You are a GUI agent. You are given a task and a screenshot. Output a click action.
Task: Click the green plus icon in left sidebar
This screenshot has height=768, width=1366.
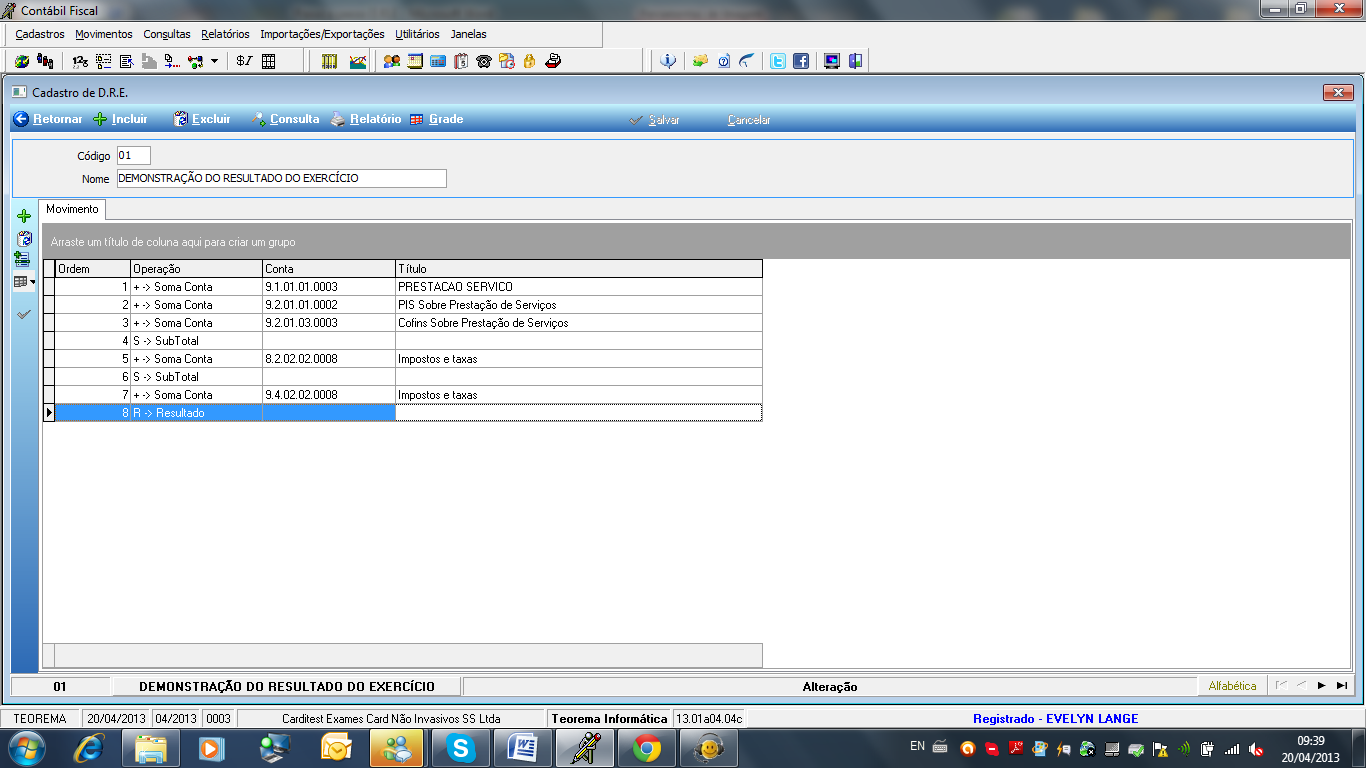[x=25, y=216]
